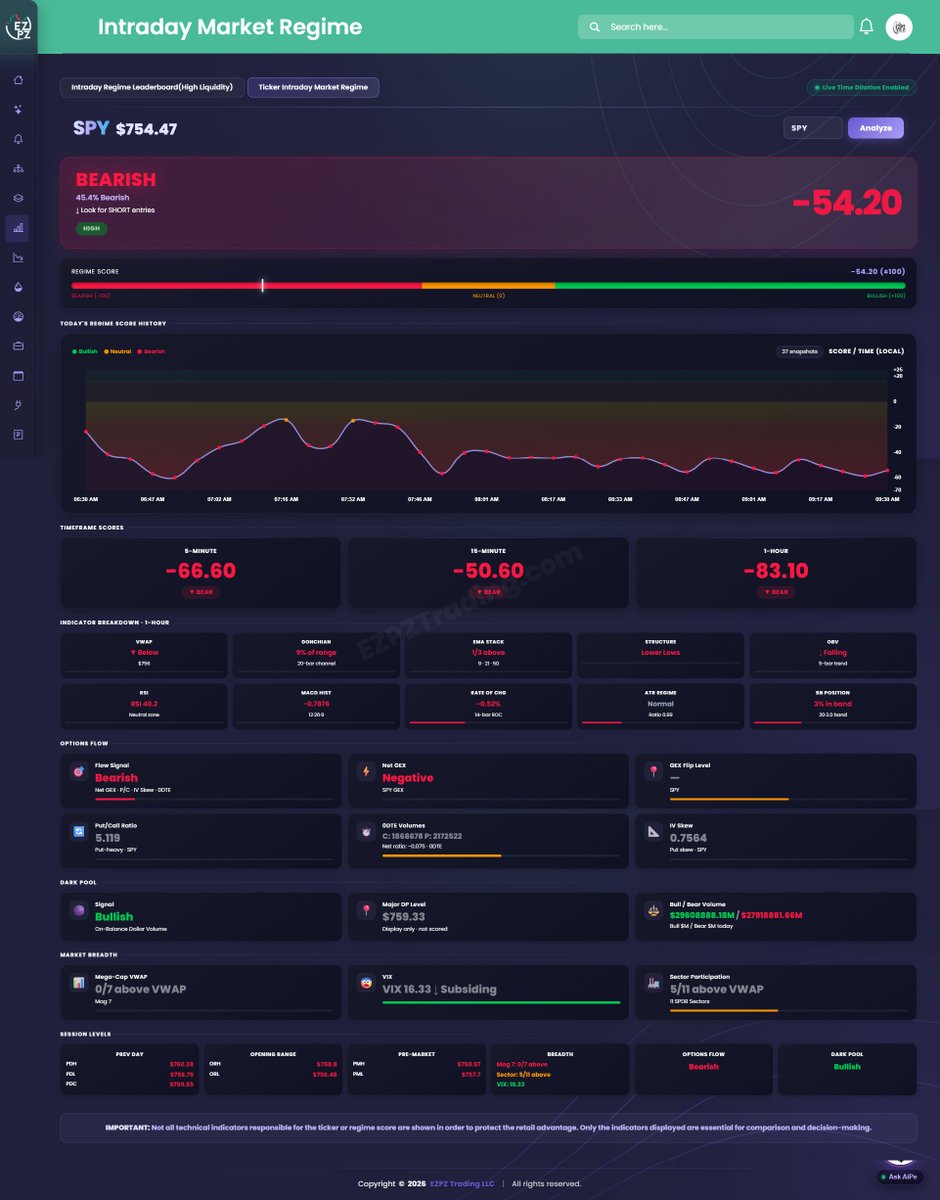The width and height of the screenshot is (940, 1200).
Task: Open the bell alerts icon in the sidebar
Action: tap(18, 139)
